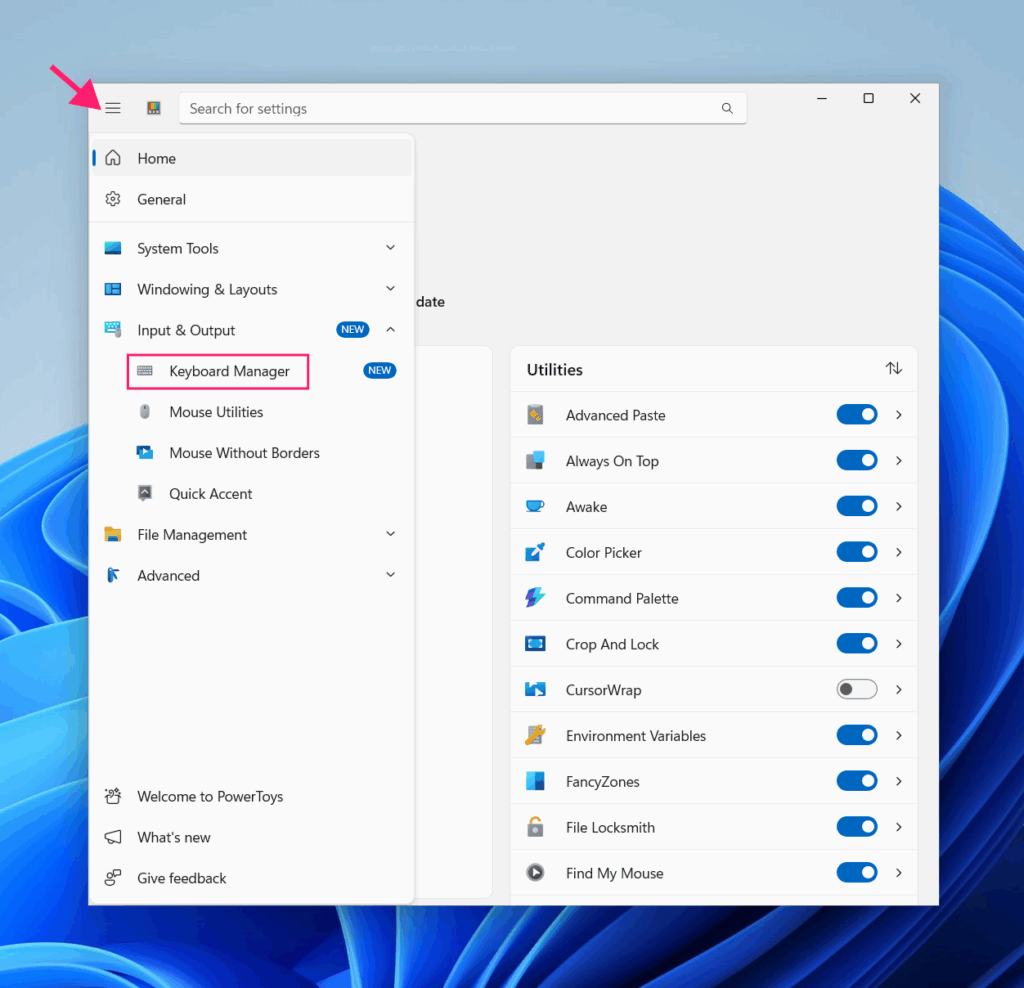Open the Mouse Utilities label
Image resolution: width=1024 pixels, height=988 pixels.
216,412
